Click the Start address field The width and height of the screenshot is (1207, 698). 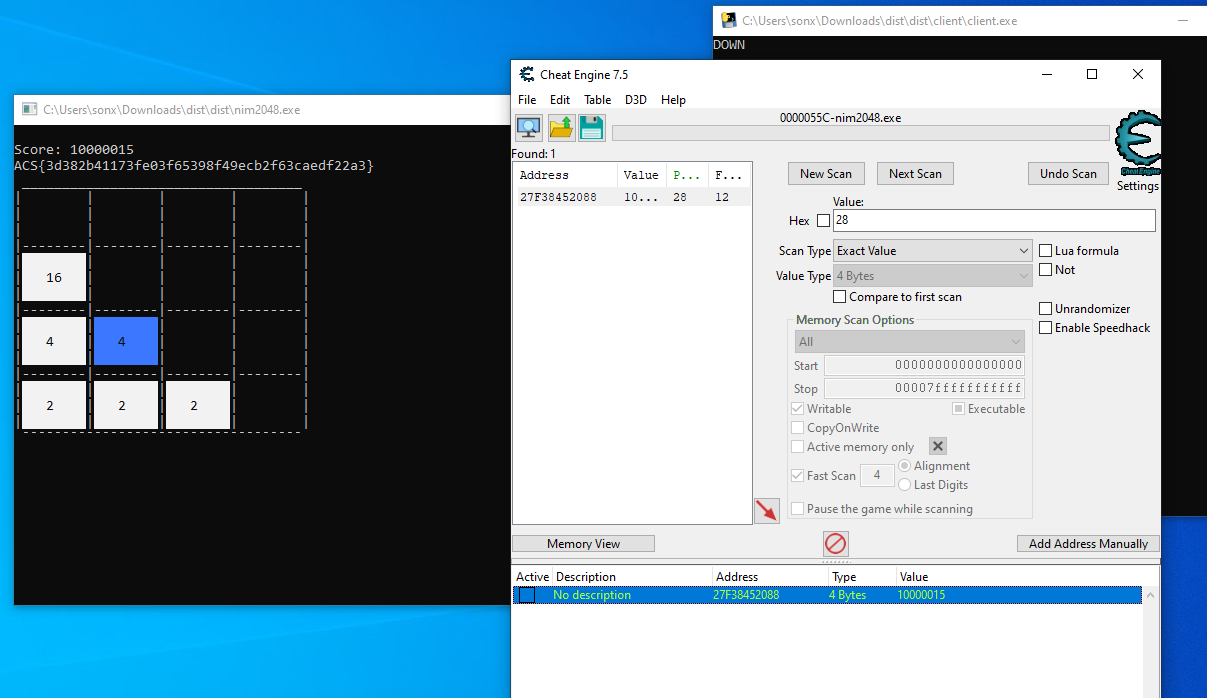(x=924, y=366)
